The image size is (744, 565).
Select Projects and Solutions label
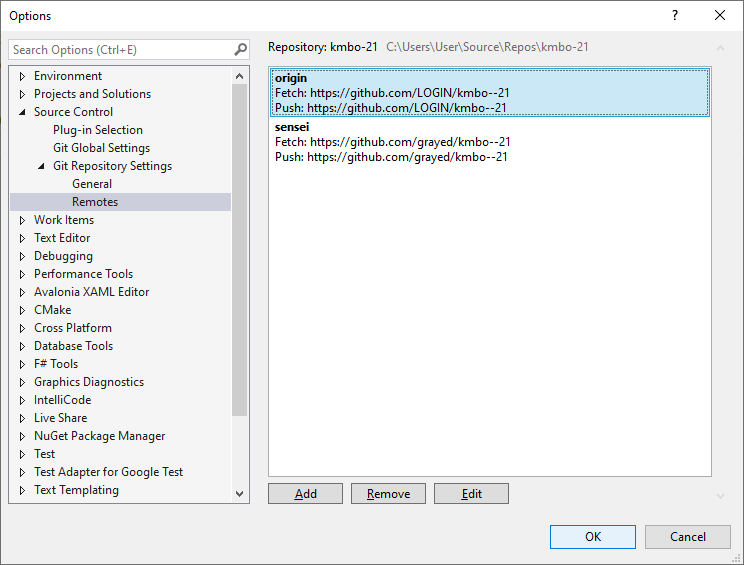[x=92, y=93]
